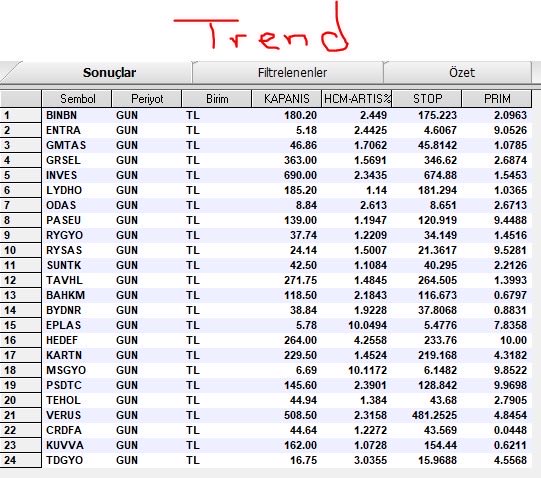
Task: Click VERUS closing price 508.50
Action: [x=300, y=416]
